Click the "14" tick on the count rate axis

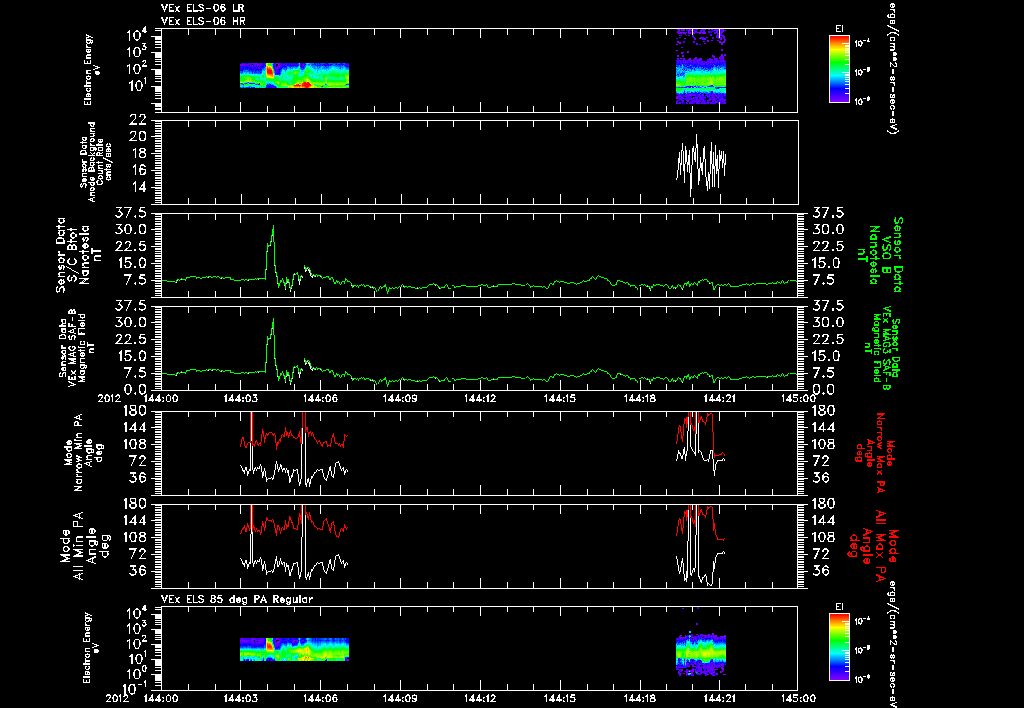pyautogui.click(x=137, y=187)
